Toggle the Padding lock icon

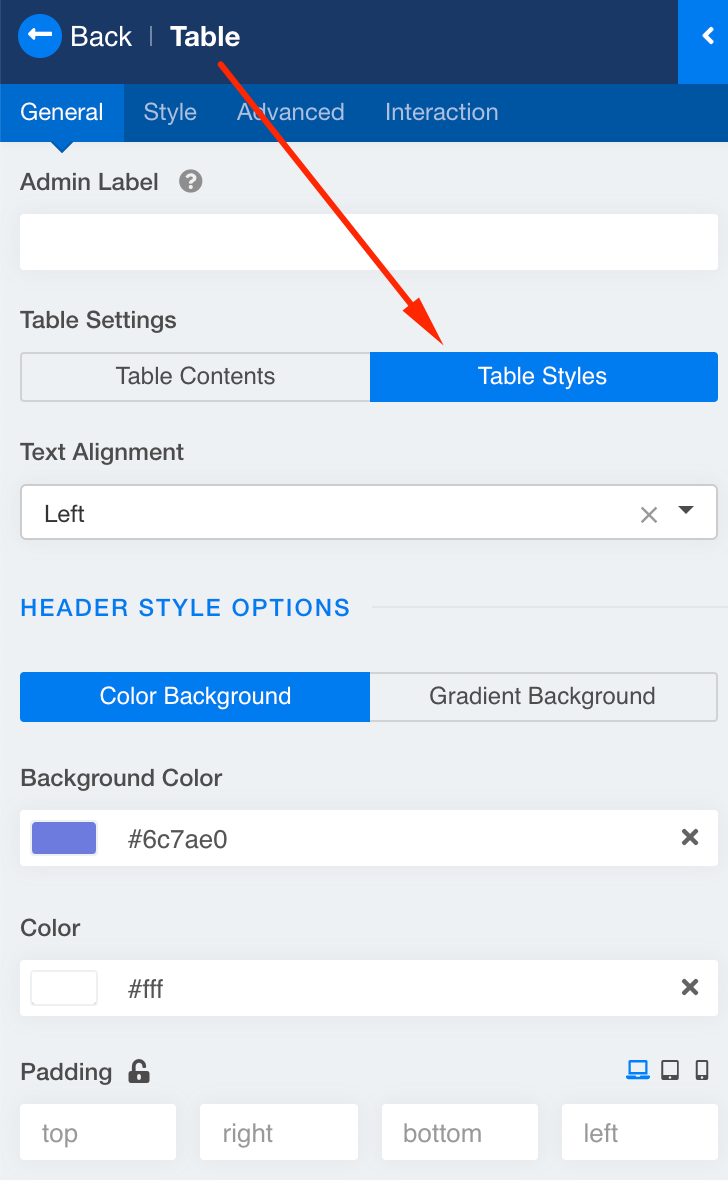click(x=139, y=1072)
